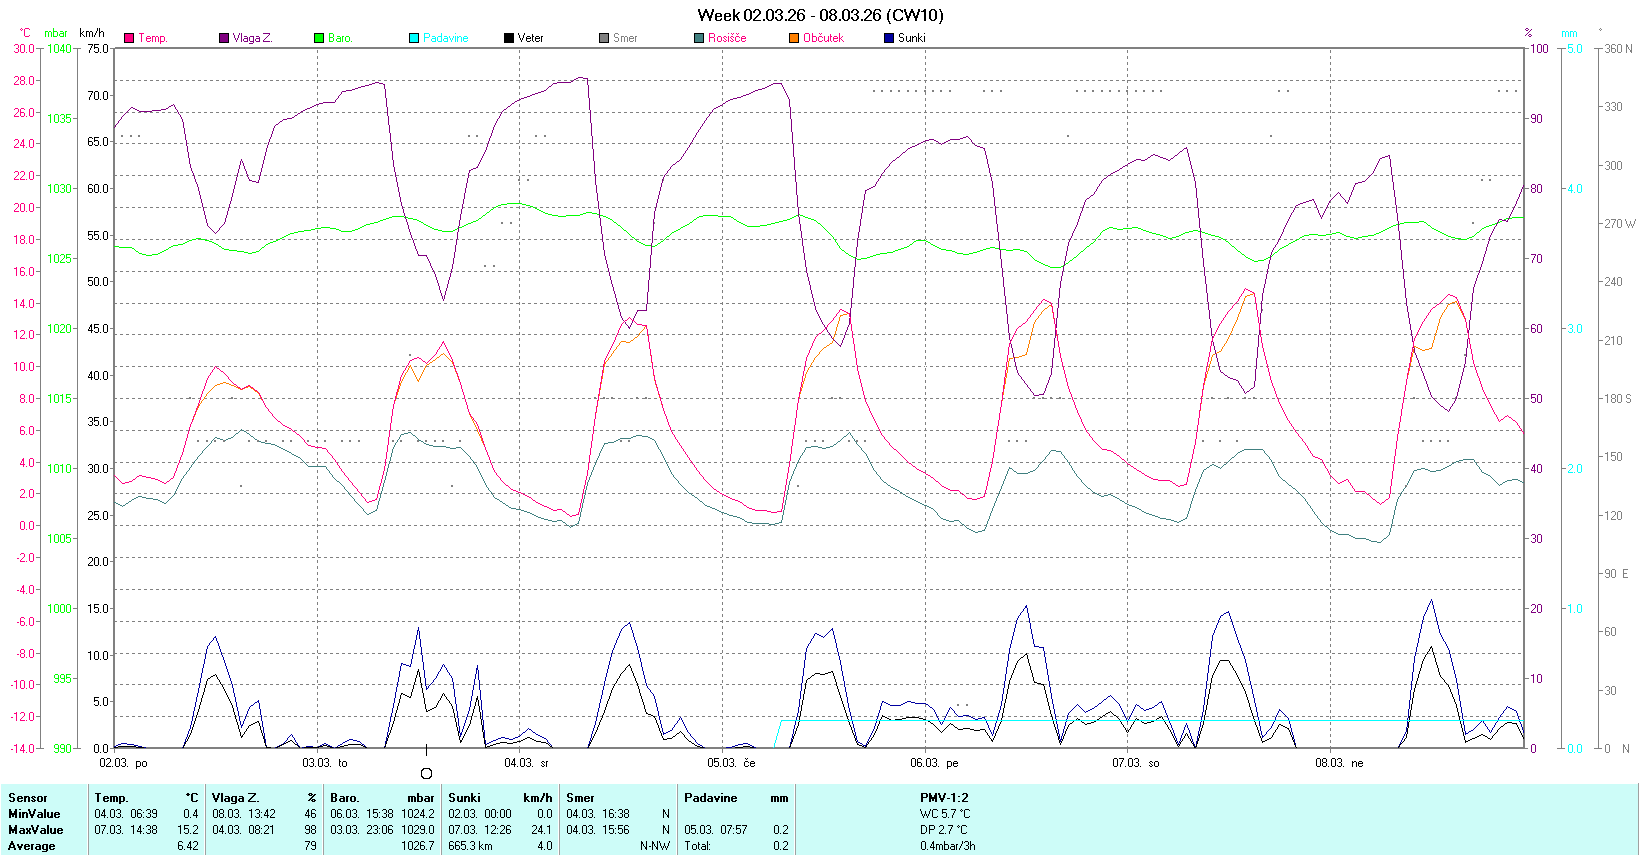Click the pink Temp. legend swatch
Image resolution: width=1639 pixels, height=855 pixels.
(129, 38)
